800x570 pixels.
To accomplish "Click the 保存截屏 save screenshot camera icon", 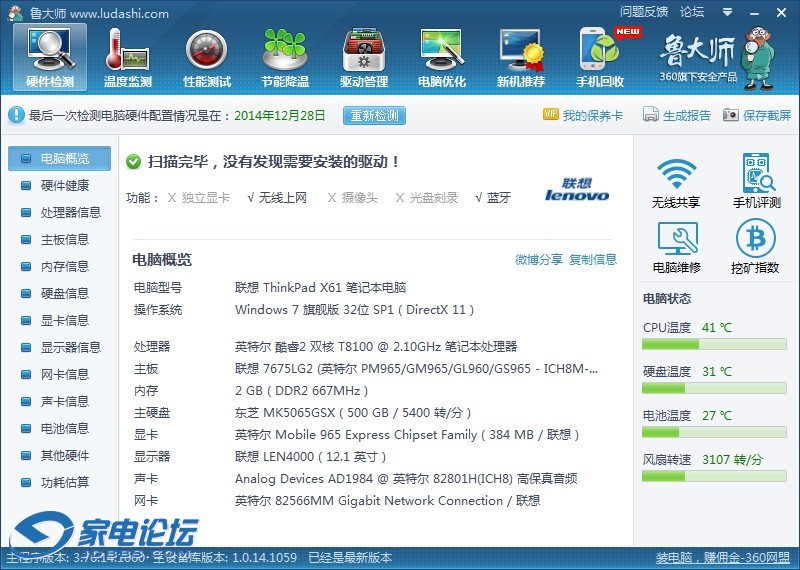I will coord(731,114).
